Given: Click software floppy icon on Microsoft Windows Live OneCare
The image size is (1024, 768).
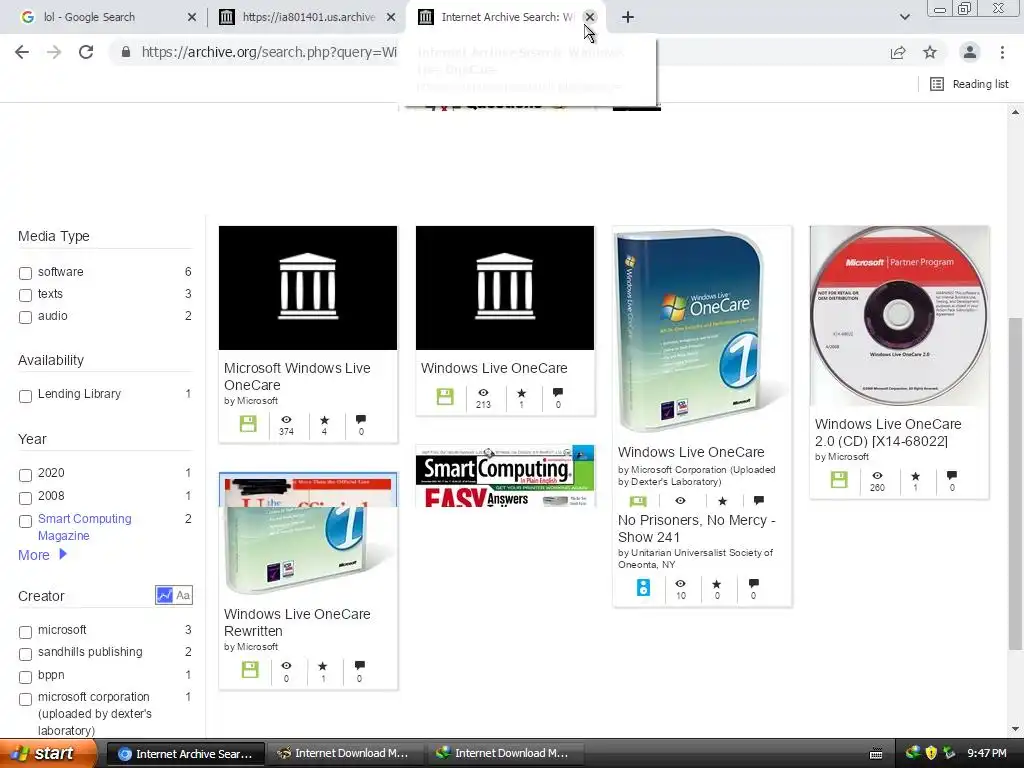Looking at the screenshot, I should (x=248, y=423).
